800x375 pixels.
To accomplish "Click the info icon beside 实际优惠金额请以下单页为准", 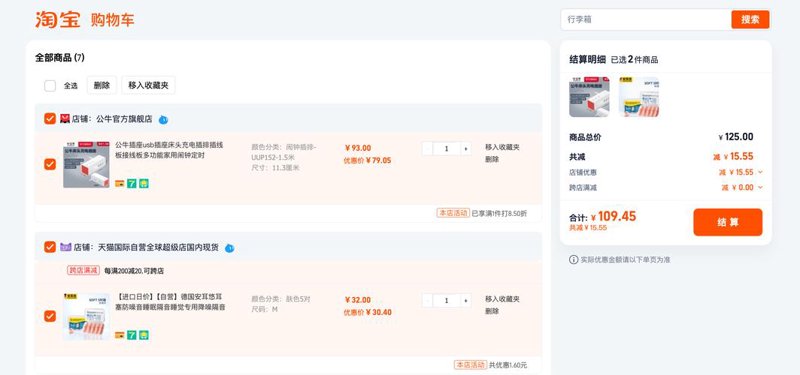I will click(573, 260).
